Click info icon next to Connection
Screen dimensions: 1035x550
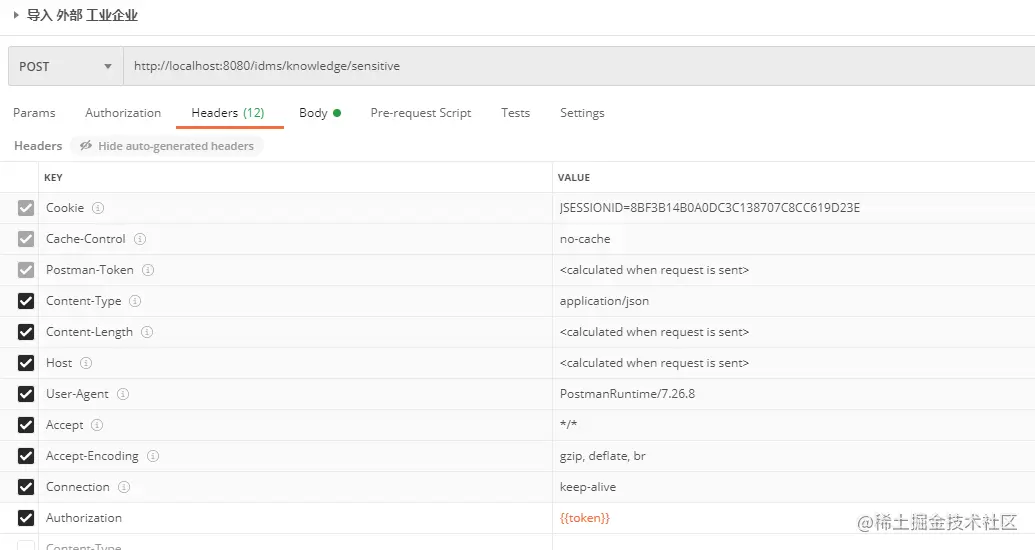(x=124, y=487)
